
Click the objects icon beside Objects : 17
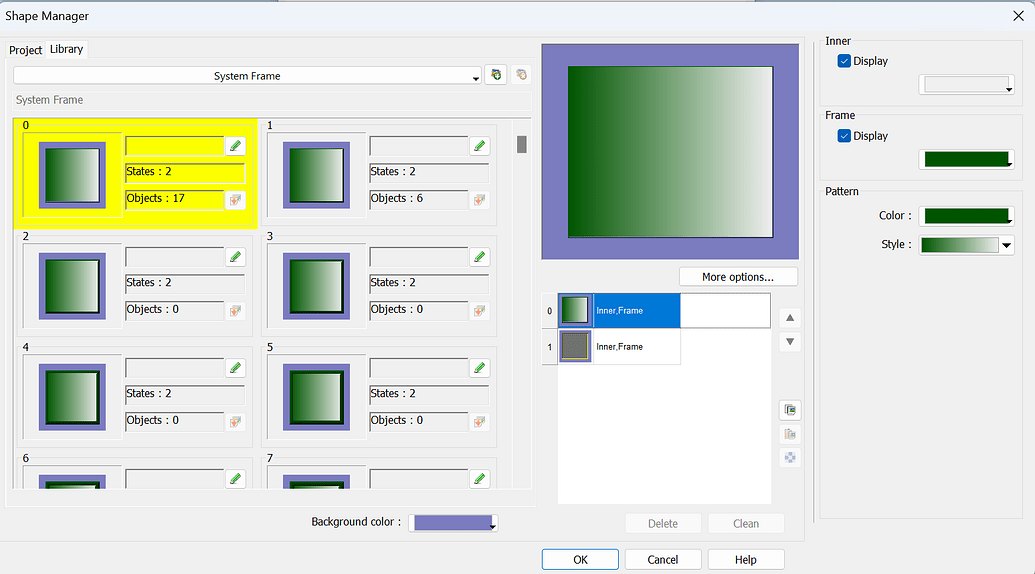pyautogui.click(x=236, y=199)
